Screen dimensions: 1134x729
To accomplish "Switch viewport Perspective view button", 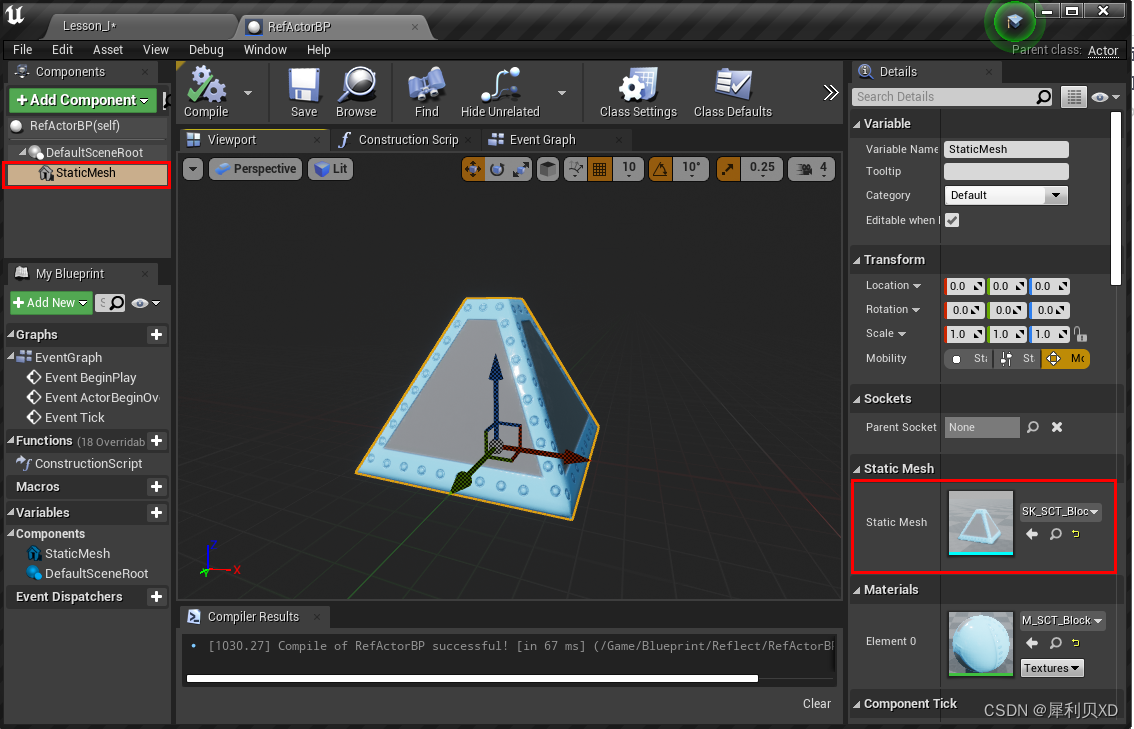I will pos(255,169).
